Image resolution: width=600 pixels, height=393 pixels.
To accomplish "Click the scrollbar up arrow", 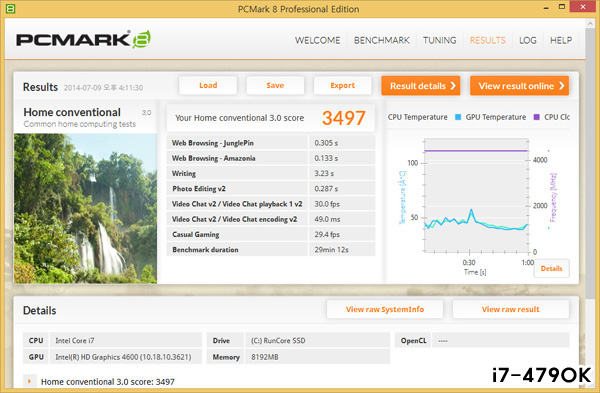I will pos(590,24).
